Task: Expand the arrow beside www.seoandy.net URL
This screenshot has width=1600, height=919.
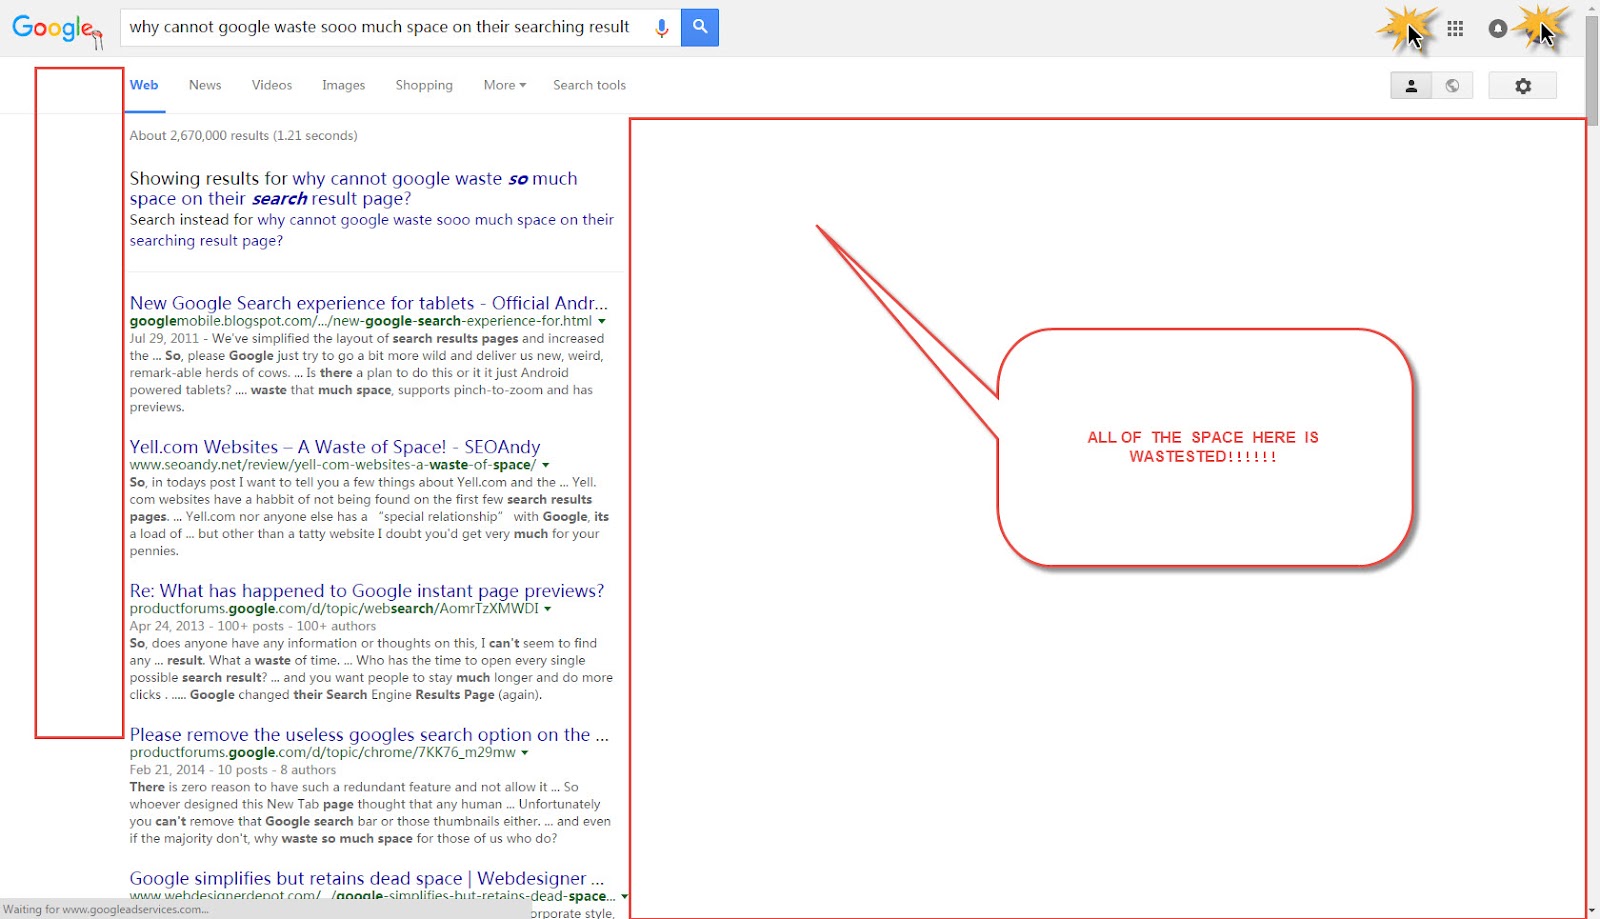Action: point(546,465)
